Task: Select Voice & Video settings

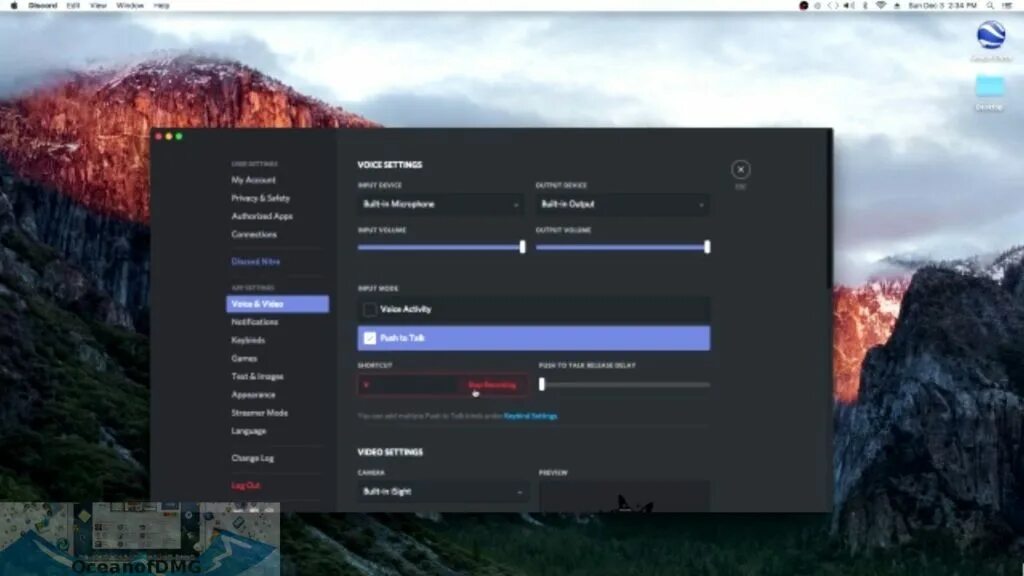Action: [278, 304]
